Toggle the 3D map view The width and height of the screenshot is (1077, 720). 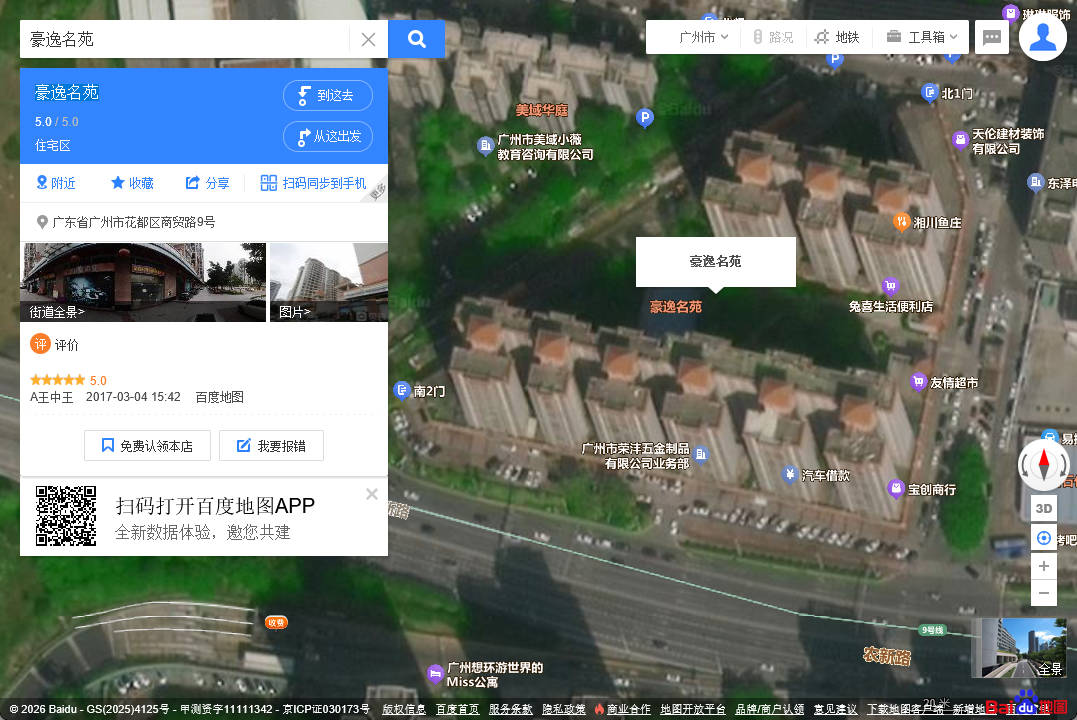tap(1043, 508)
